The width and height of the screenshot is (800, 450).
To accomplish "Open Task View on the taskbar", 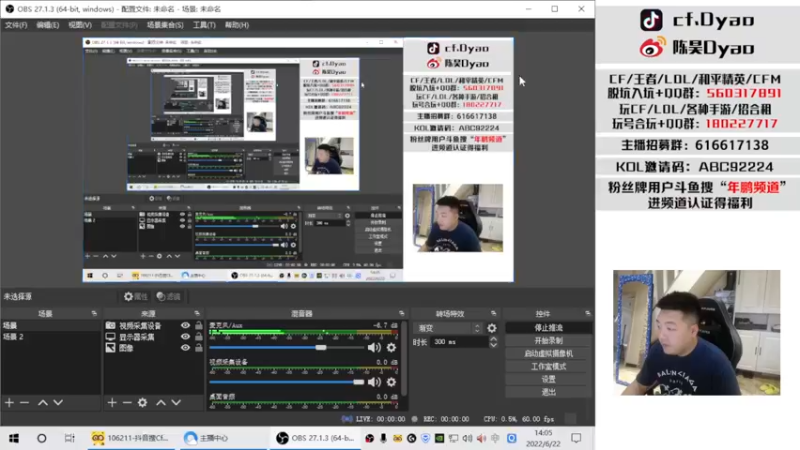I will pyautogui.click(x=69, y=438).
